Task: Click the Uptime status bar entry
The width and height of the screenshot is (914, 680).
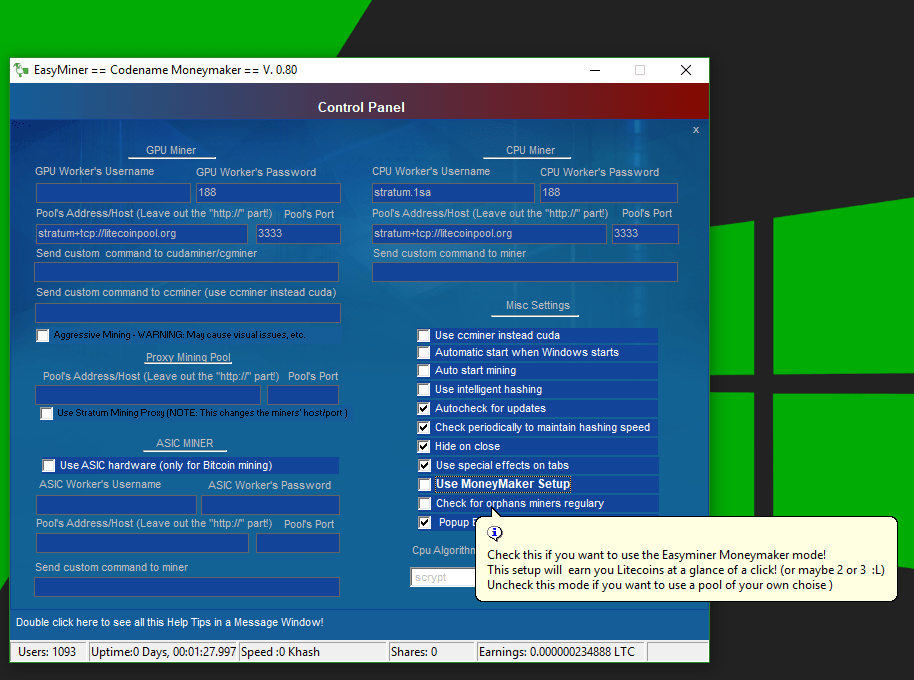Action: coord(163,652)
